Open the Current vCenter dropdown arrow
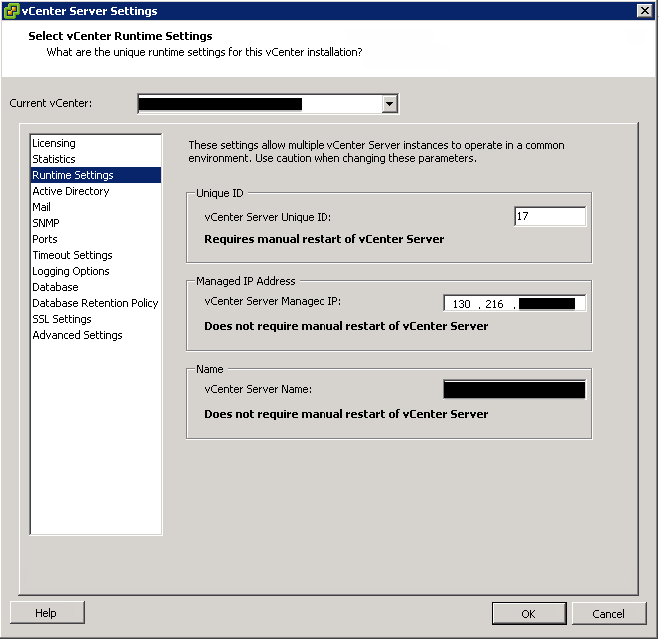This screenshot has height=639, width=659. click(390, 104)
